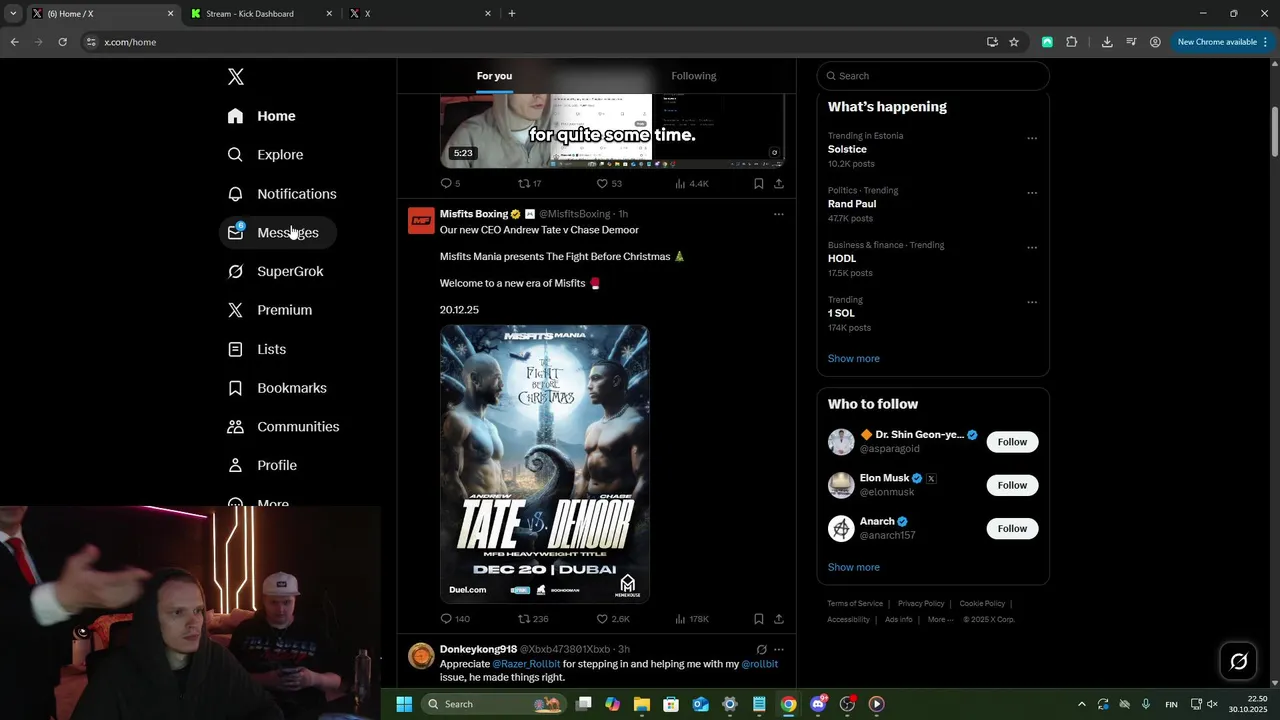Open the Windows Start menu
The height and width of the screenshot is (720, 1280).
click(404, 704)
